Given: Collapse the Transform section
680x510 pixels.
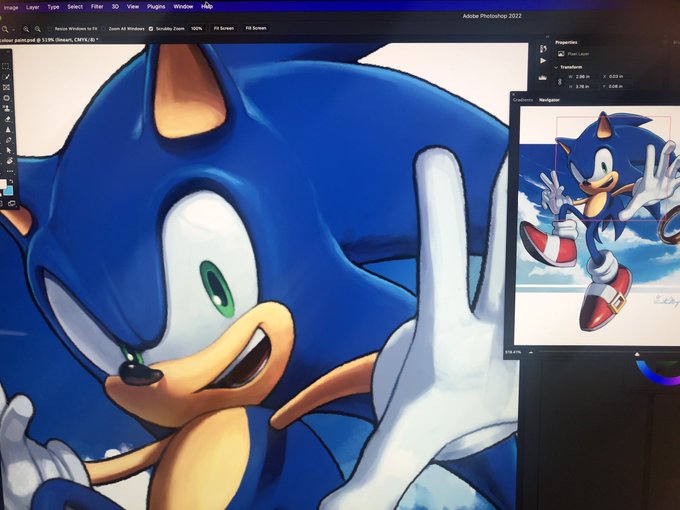Looking at the screenshot, I should [x=556, y=67].
